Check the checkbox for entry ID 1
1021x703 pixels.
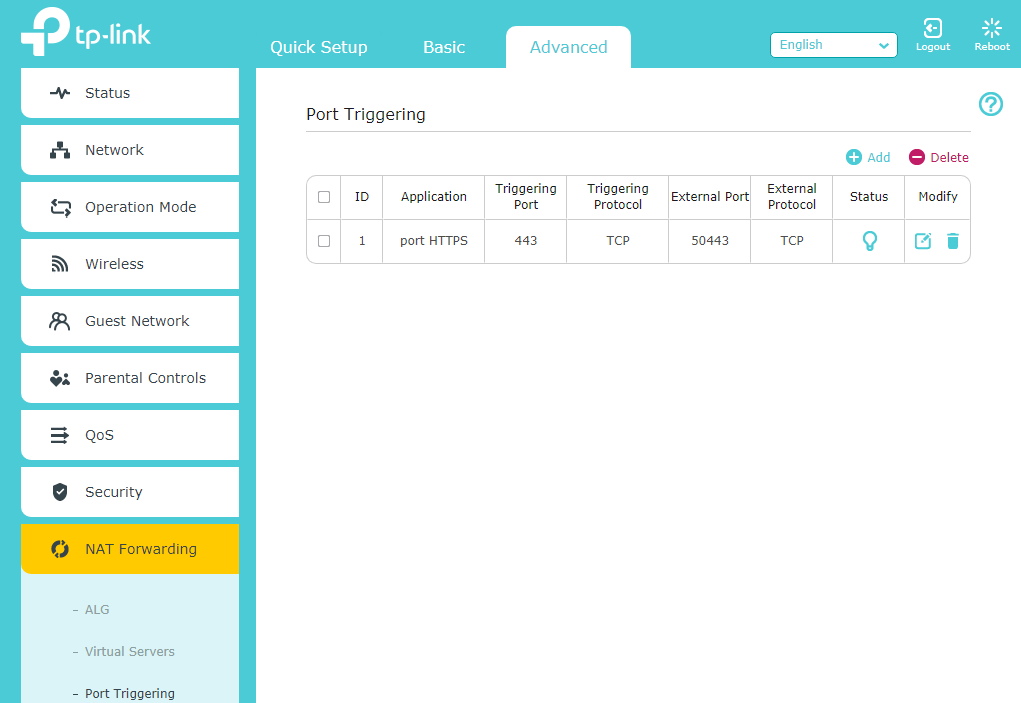tap(324, 241)
